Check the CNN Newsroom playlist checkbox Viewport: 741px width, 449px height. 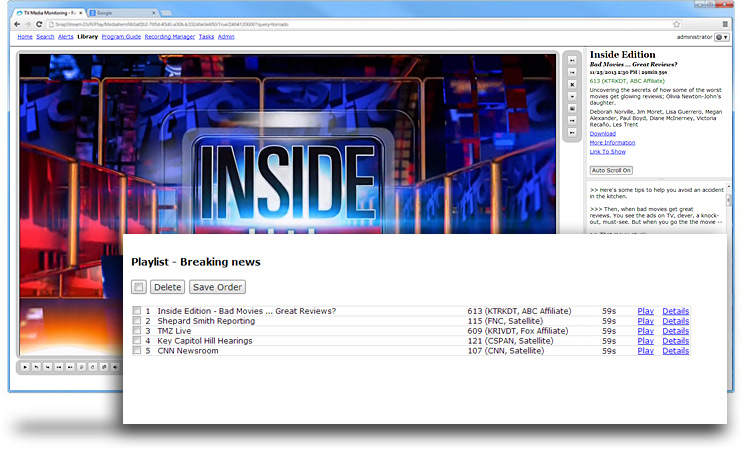(137, 351)
